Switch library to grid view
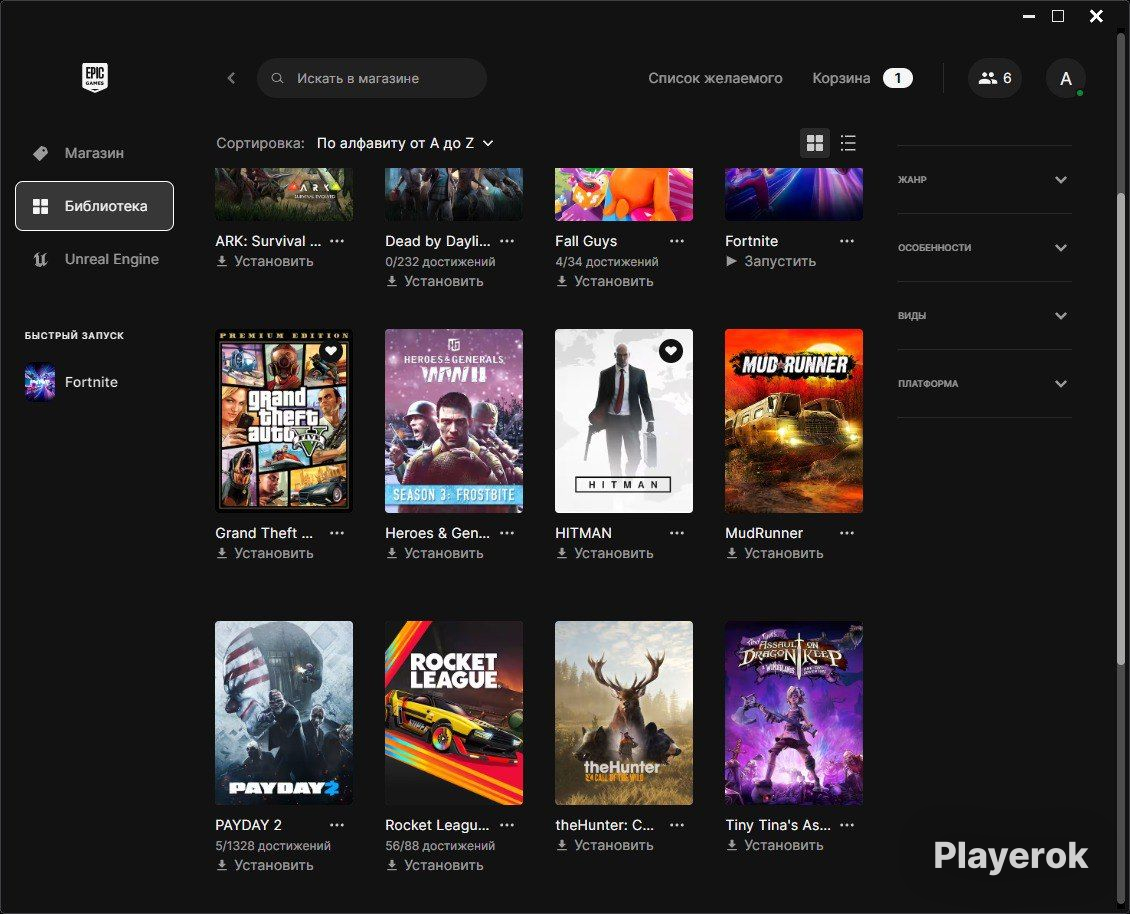The height and width of the screenshot is (914, 1130). [x=815, y=143]
